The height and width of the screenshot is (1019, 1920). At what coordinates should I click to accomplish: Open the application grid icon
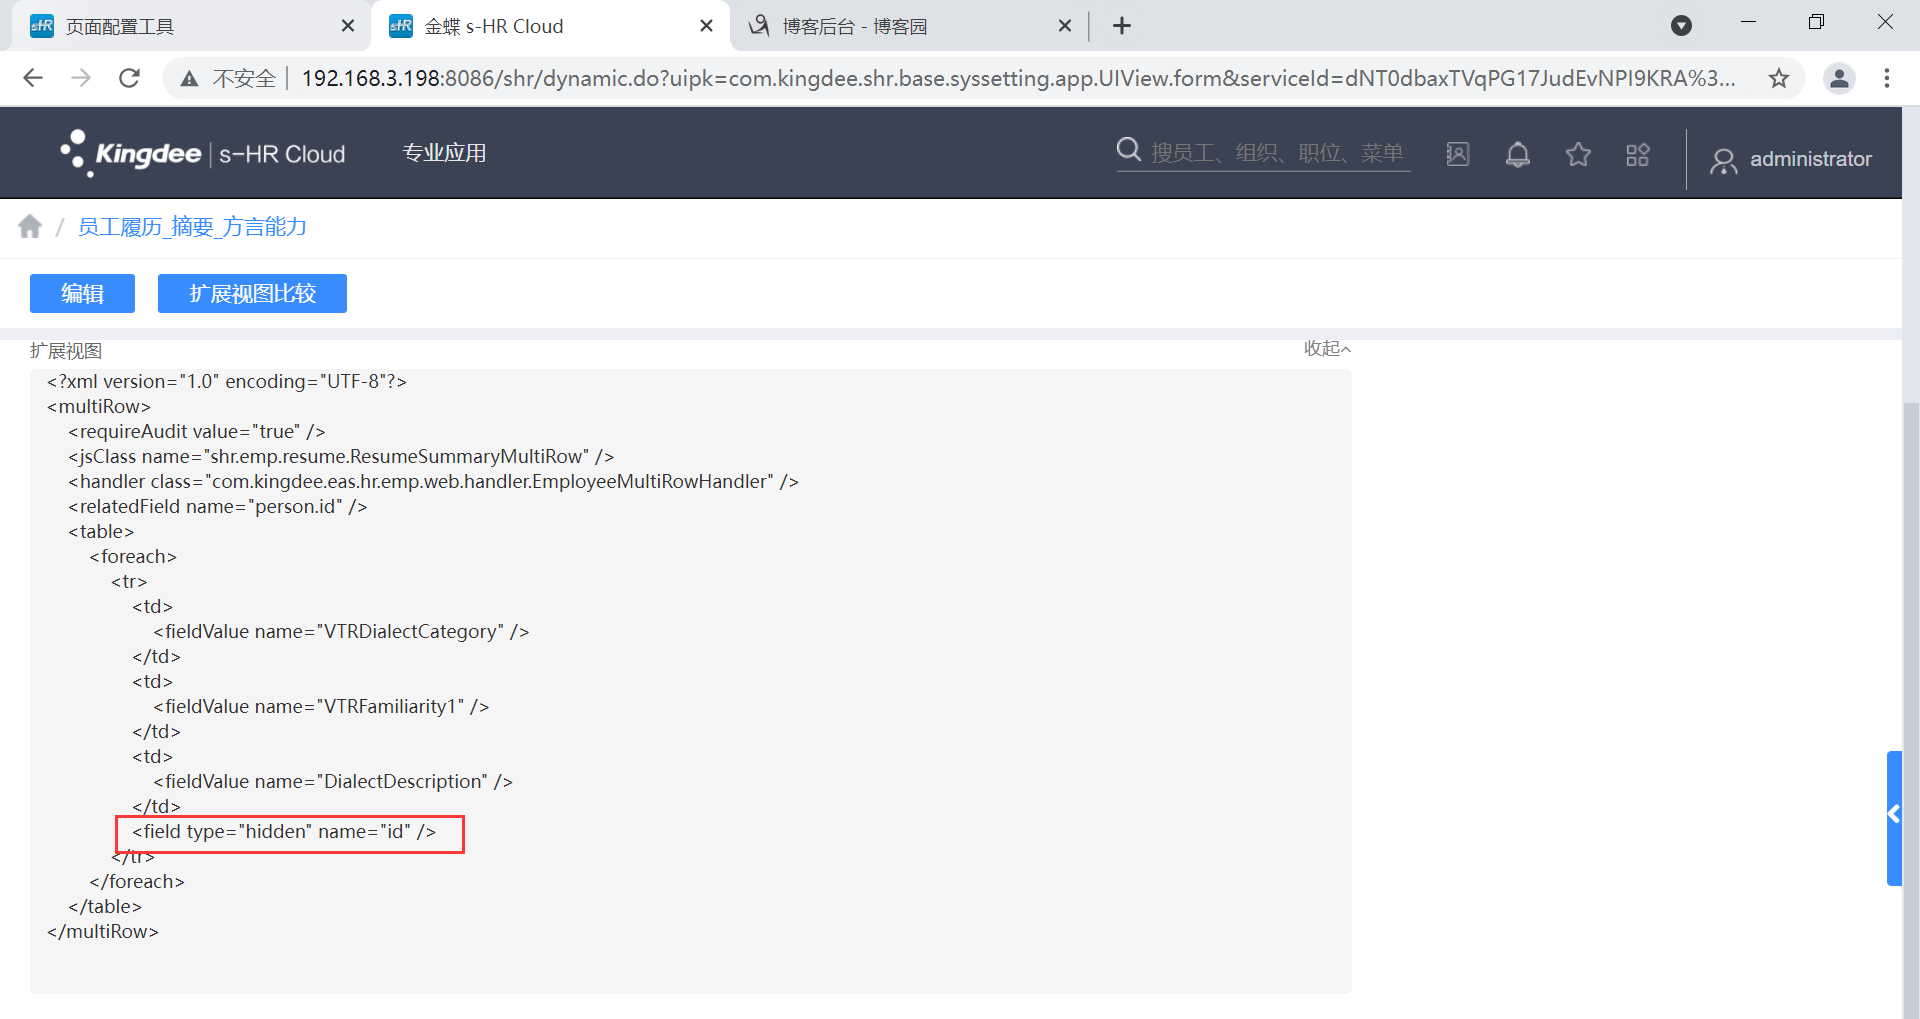tap(1638, 155)
